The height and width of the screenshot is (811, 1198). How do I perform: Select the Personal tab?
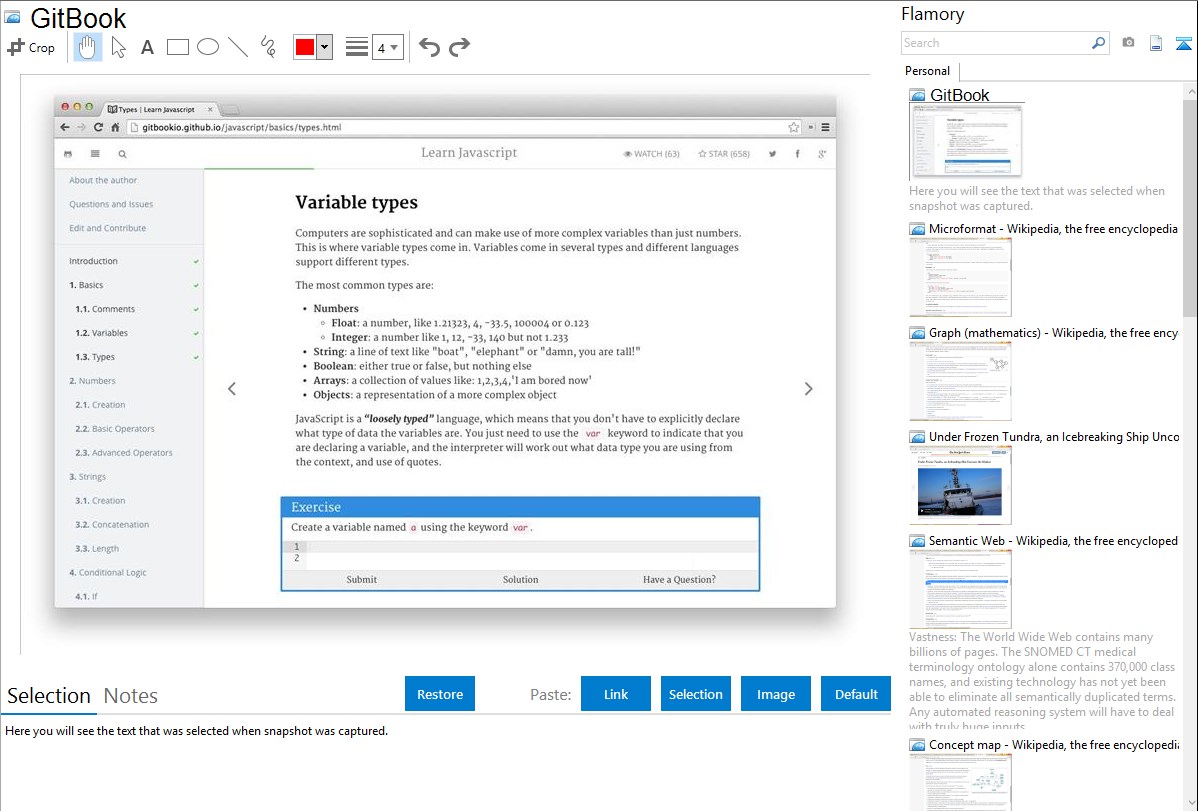tap(928, 71)
